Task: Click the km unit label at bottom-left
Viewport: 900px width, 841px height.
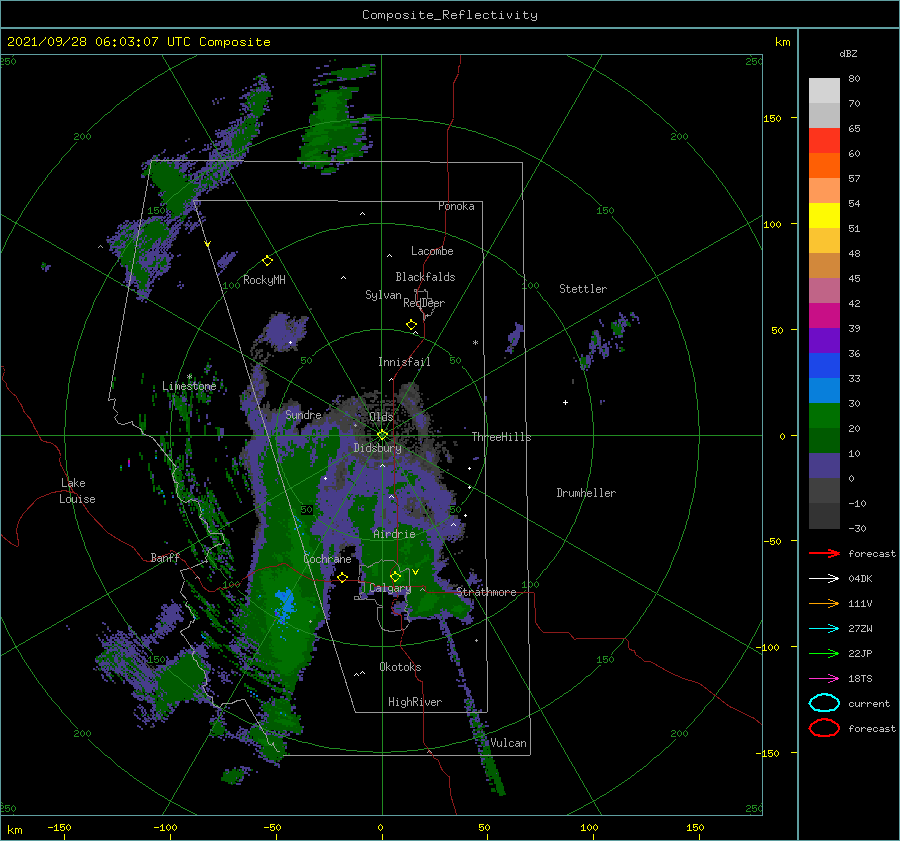Action: [x=15, y=830]
